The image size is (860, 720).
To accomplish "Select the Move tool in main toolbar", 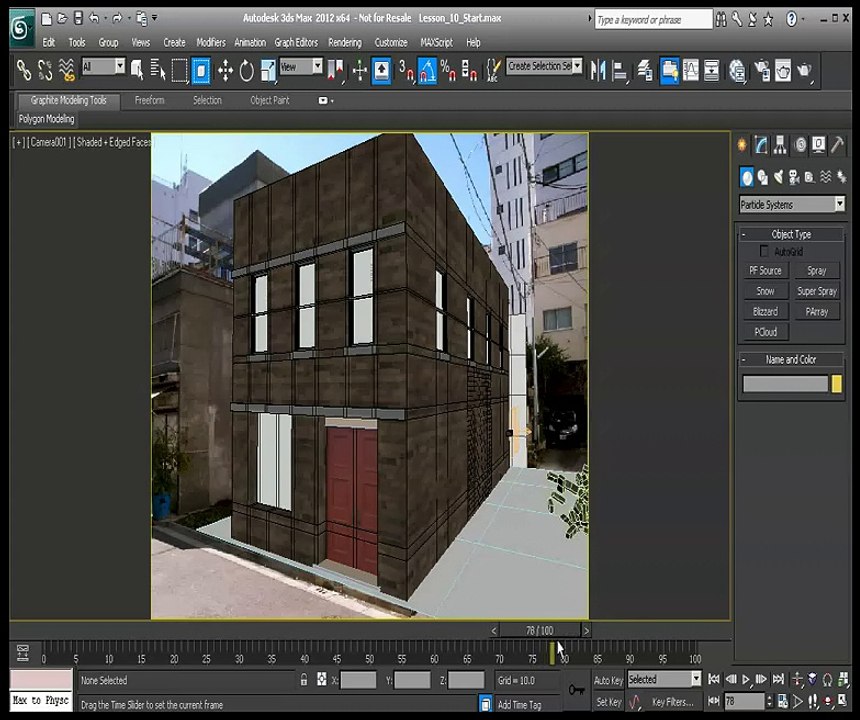I will pyautogui.click(x=225, y=70).
